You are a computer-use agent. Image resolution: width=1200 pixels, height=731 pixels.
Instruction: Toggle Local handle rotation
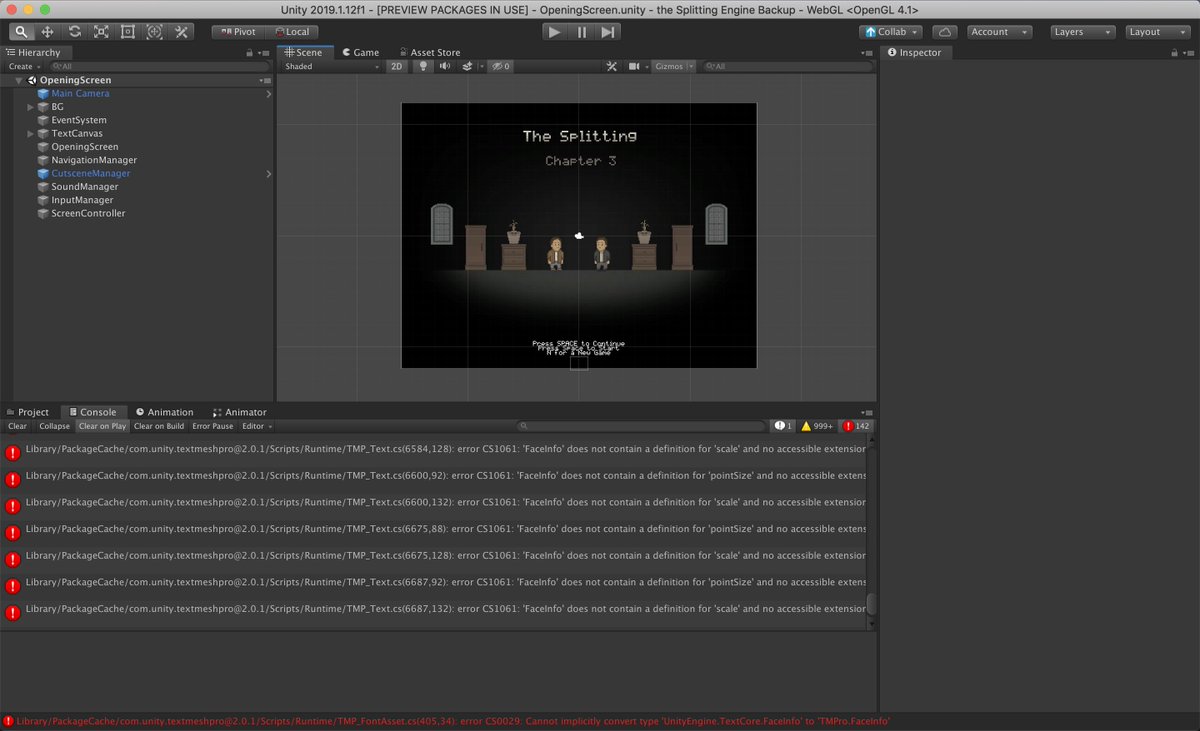(292, 32)
